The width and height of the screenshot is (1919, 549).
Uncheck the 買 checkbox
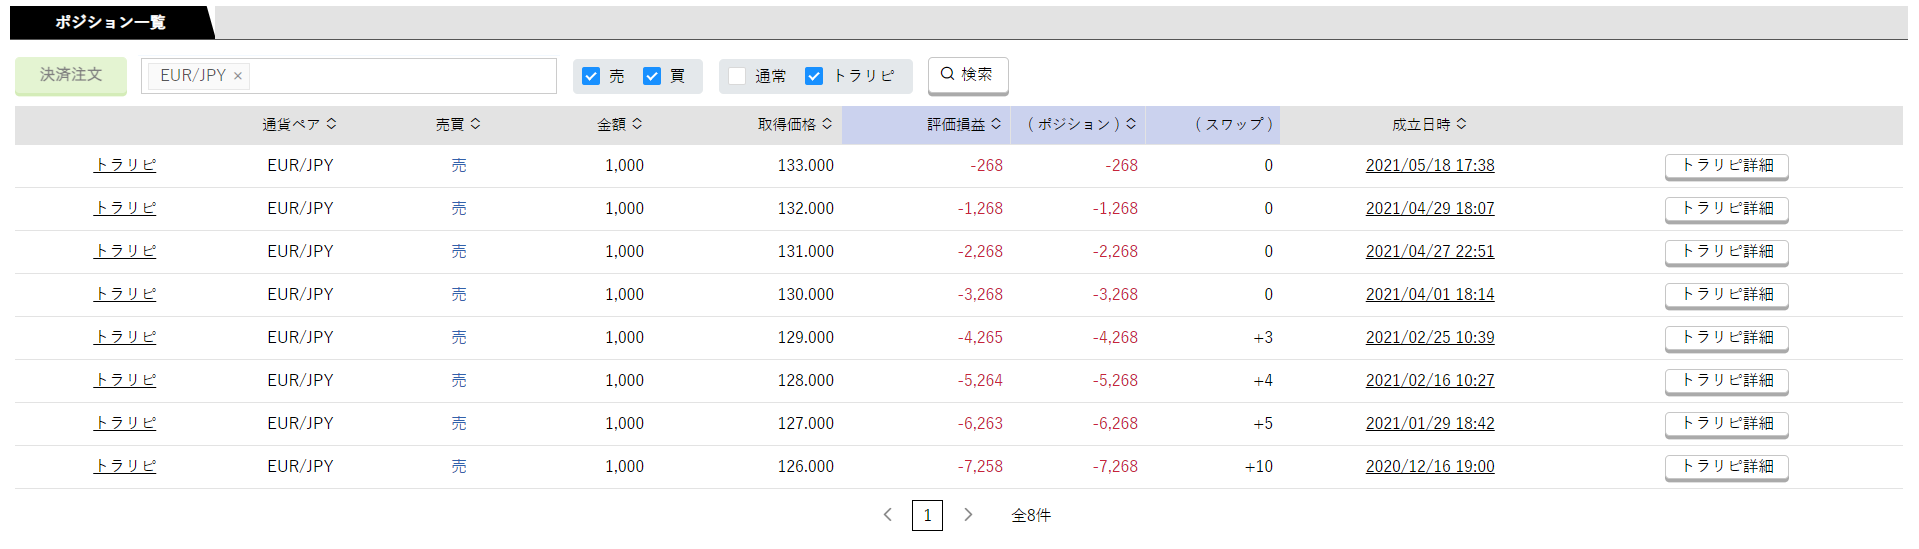652,76
